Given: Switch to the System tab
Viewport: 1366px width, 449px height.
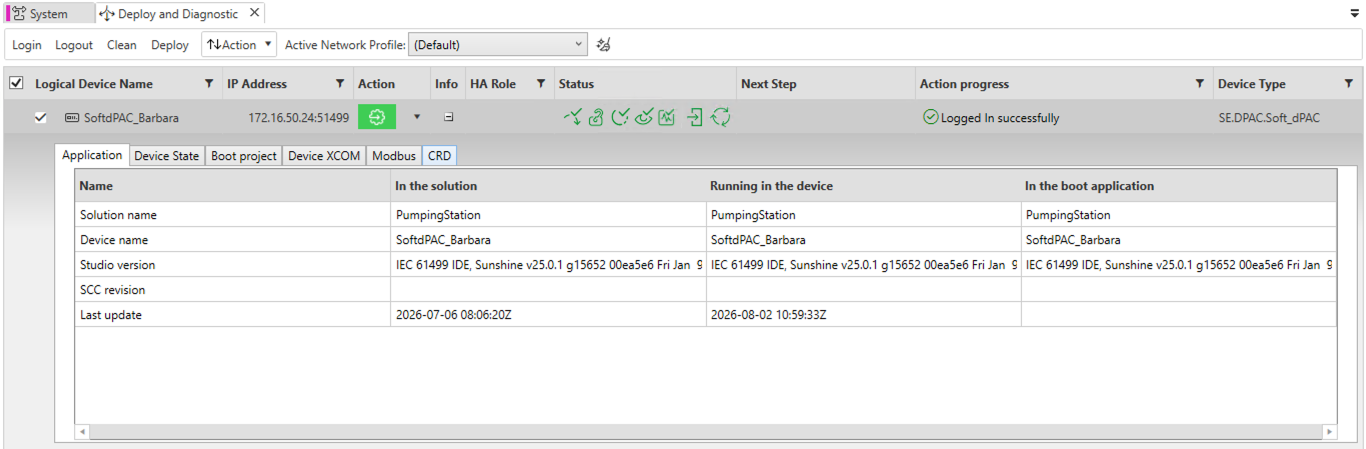Looking at the screenshot, I should point(49,14).
